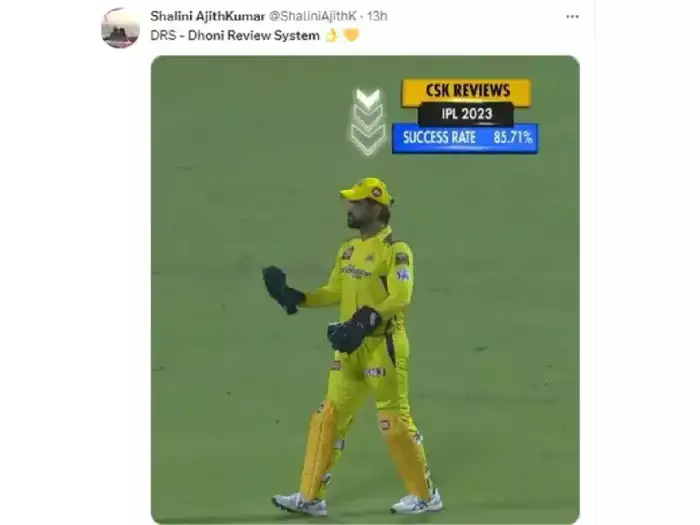Image resolution: width=700 pixels, height=525 pixels.
Task: Open the Shalini AjithKumar display name link
Action: (x=208, y=16)
